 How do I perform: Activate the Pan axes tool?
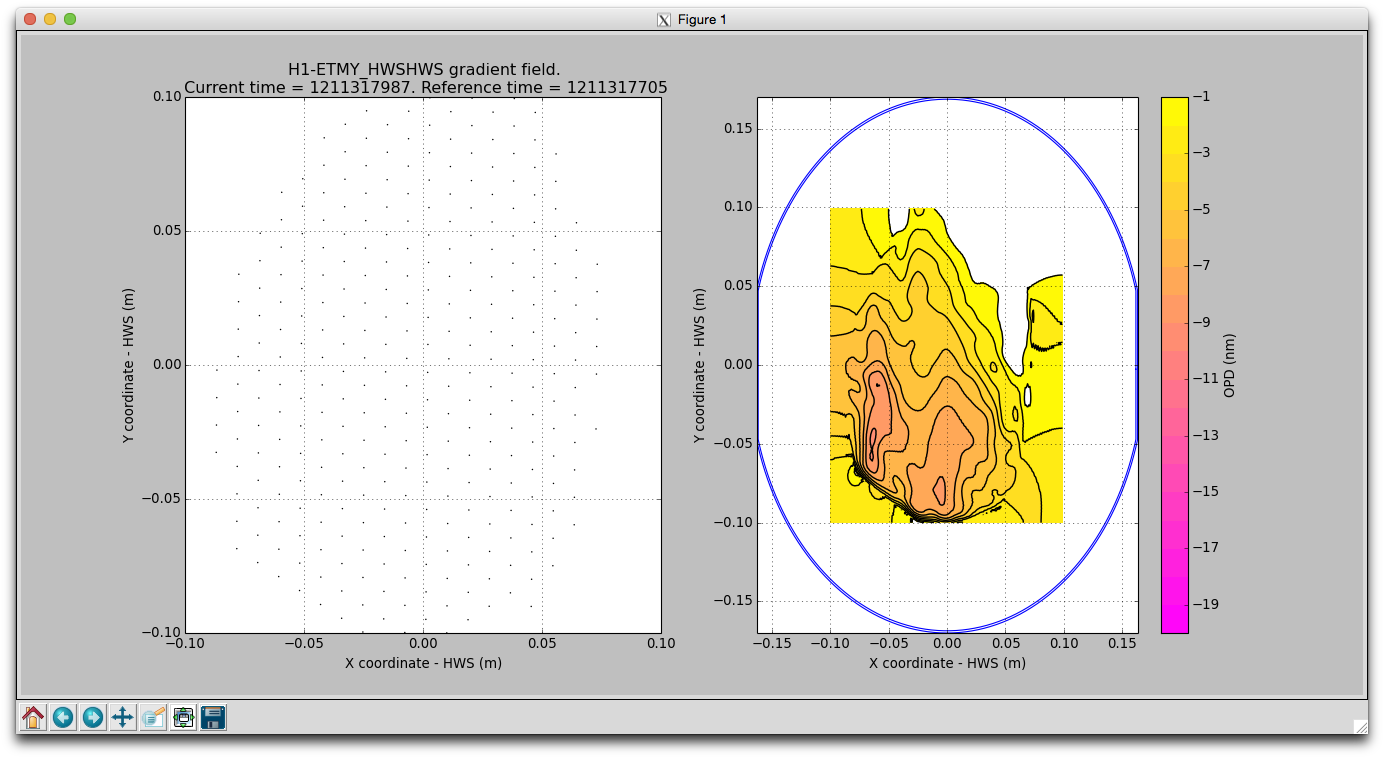[123, 717]
